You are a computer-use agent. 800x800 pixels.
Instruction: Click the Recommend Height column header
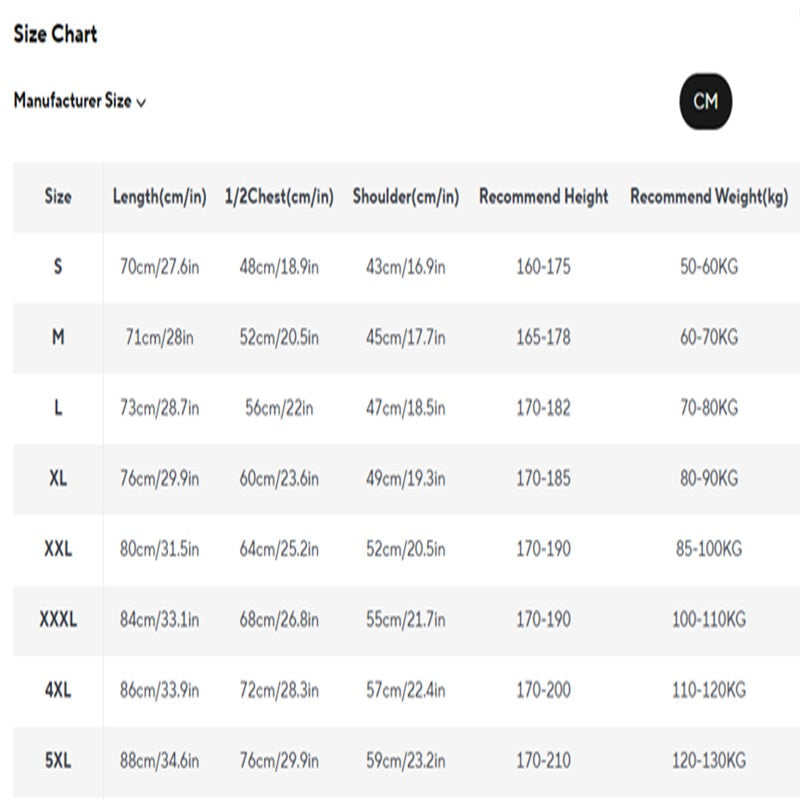pos(543,197)
